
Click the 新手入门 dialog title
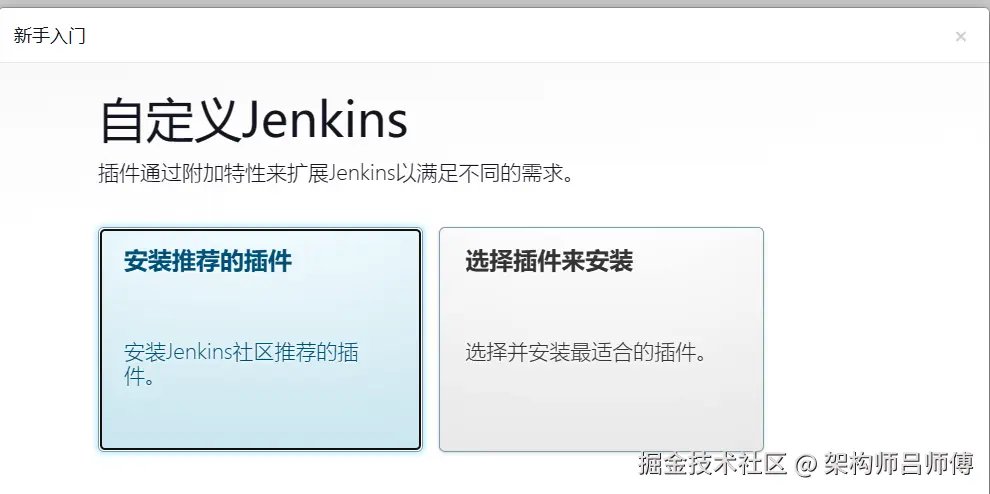49,36
